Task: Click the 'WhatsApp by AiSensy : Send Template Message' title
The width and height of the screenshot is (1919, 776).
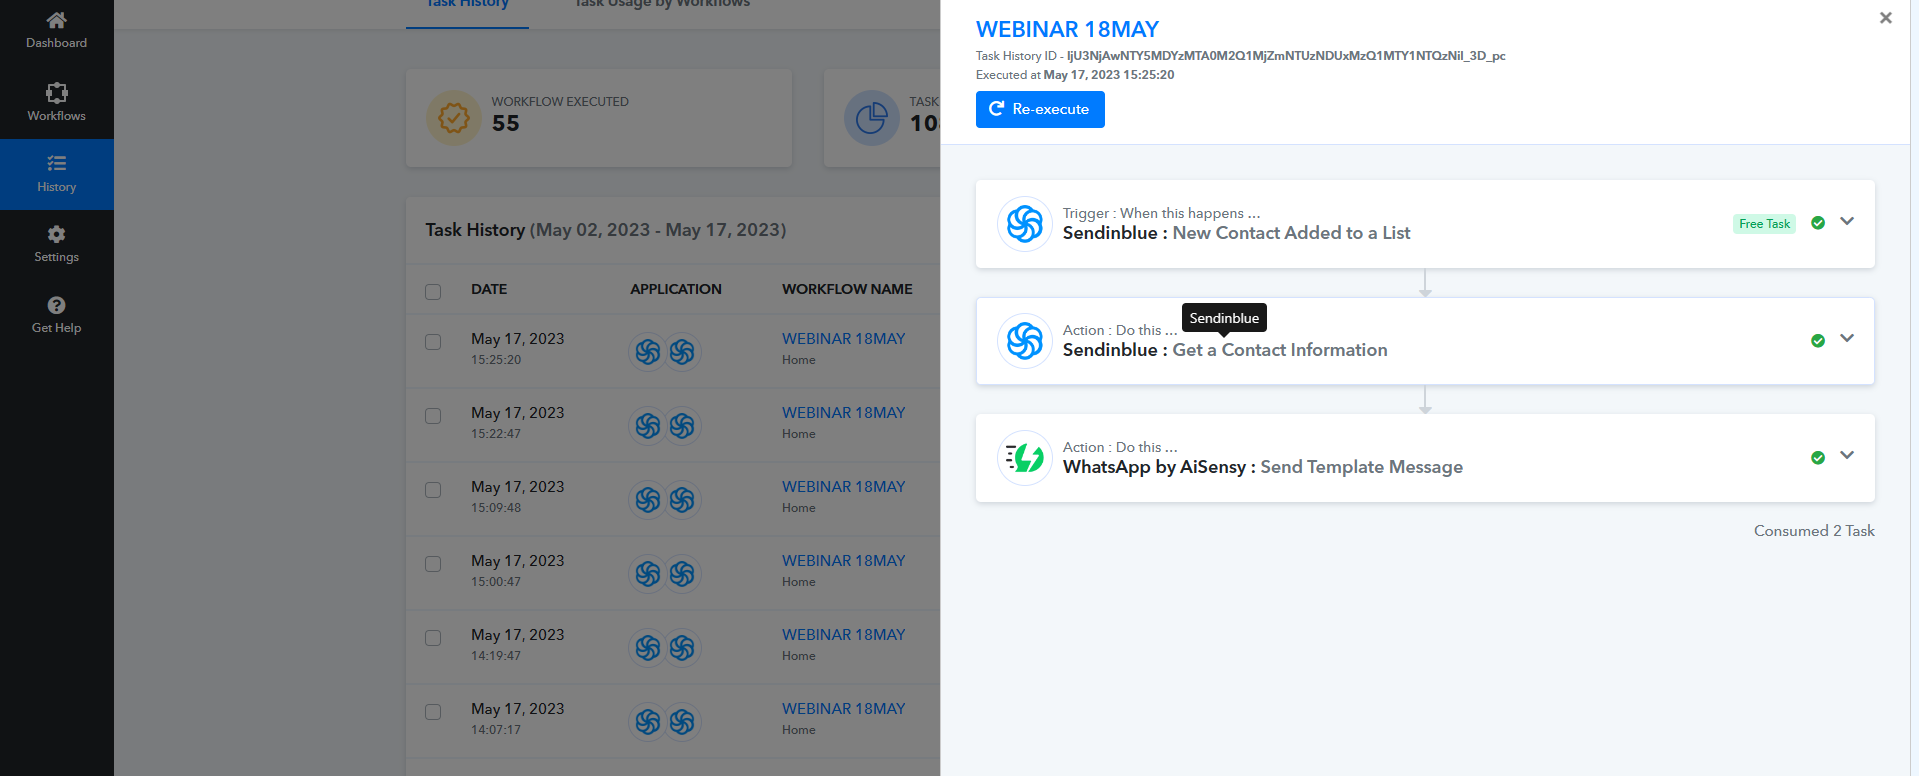Action: pyautogui.click(x=1263, y=467)
